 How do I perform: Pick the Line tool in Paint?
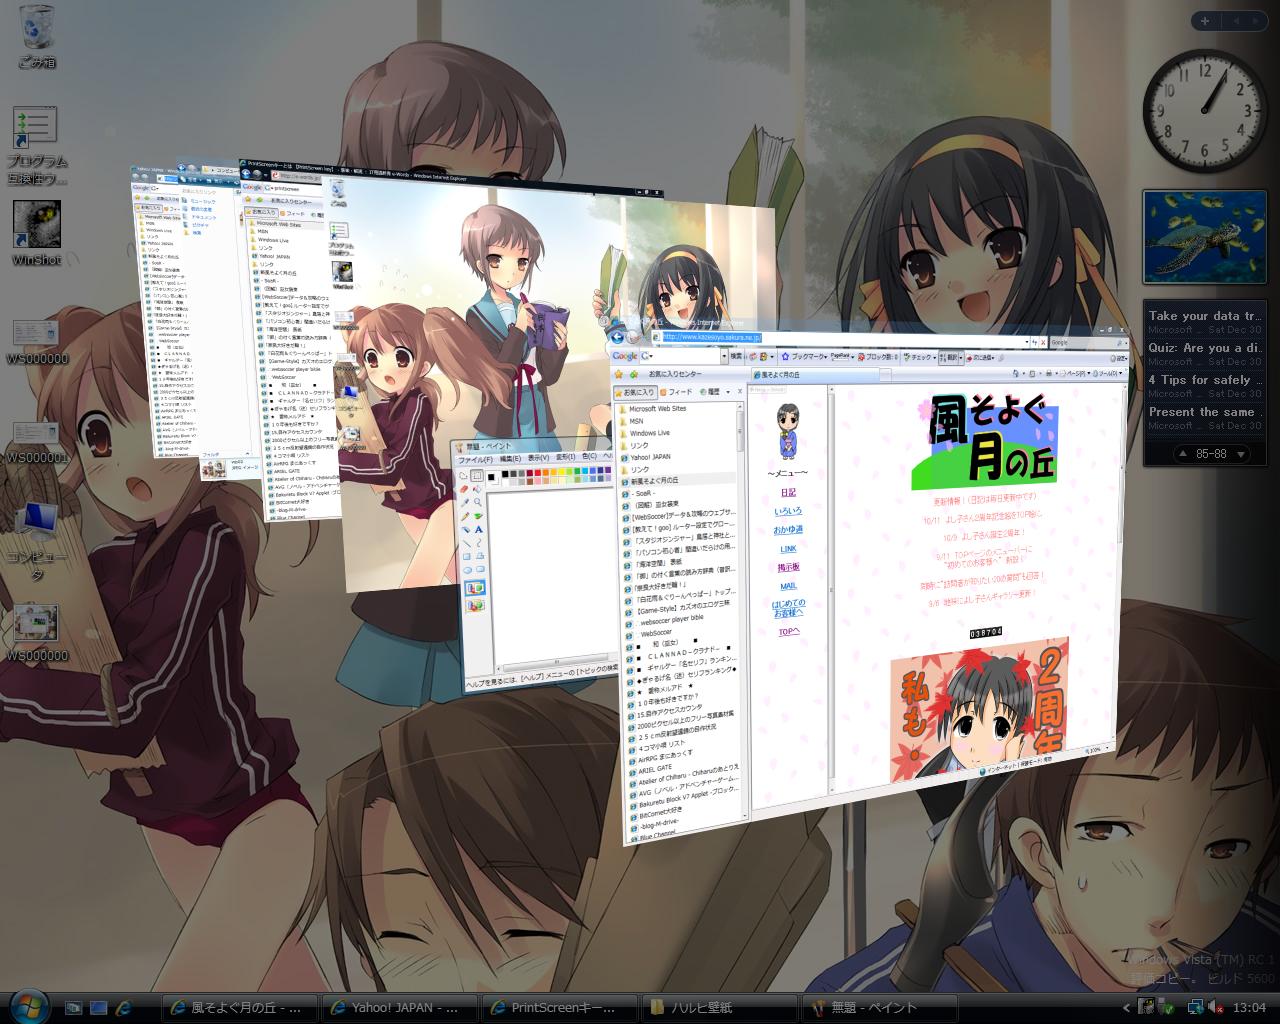coord(467,543)
